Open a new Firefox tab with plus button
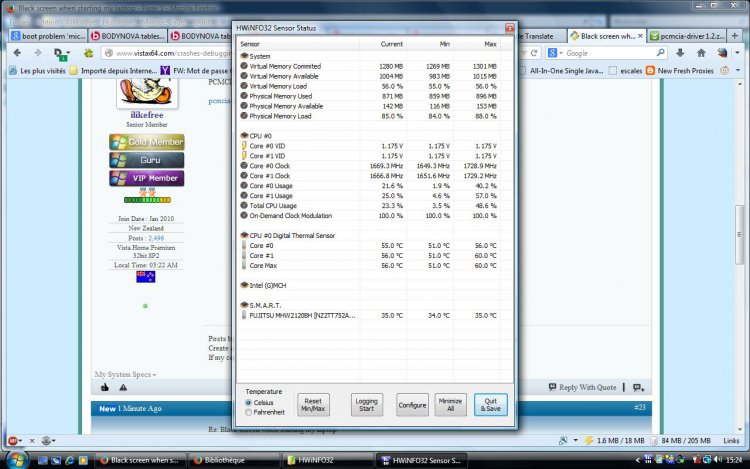Viewport: 750px width, 469px height. pos(734,36)
